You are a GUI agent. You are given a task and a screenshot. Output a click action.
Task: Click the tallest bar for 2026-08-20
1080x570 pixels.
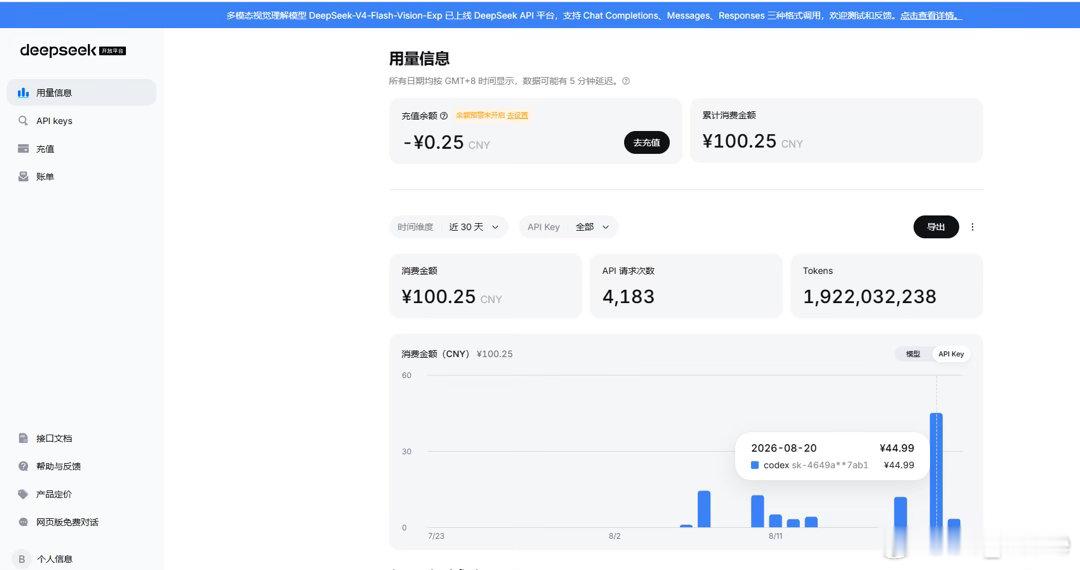936,470
